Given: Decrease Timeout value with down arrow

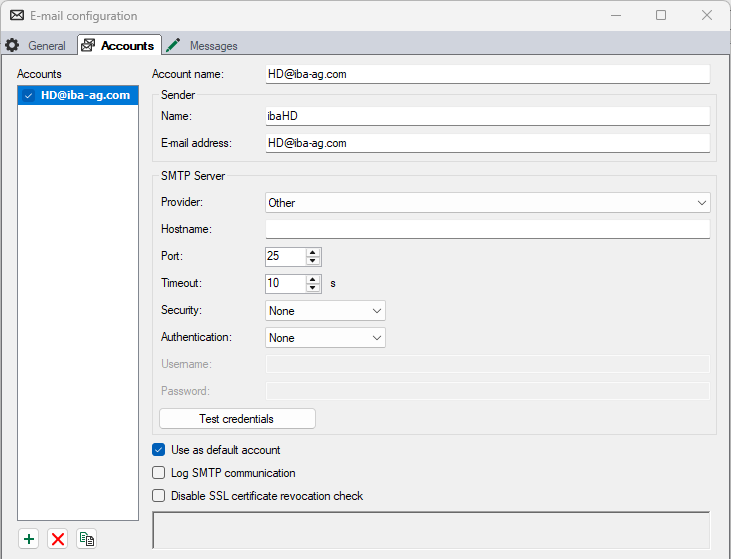Looking at the screenshot, I should 313,288.
